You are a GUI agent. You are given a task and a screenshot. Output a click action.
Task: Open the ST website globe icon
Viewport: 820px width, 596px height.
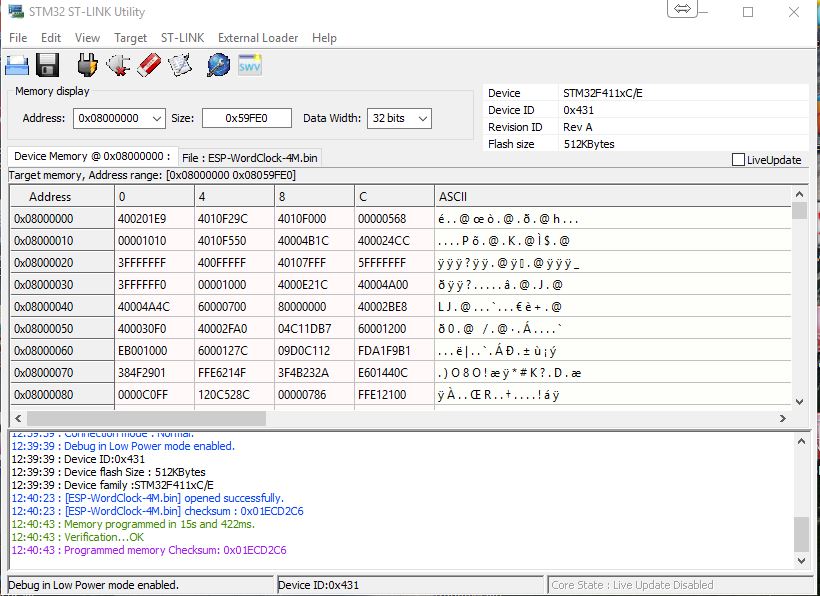coord(219,65)
